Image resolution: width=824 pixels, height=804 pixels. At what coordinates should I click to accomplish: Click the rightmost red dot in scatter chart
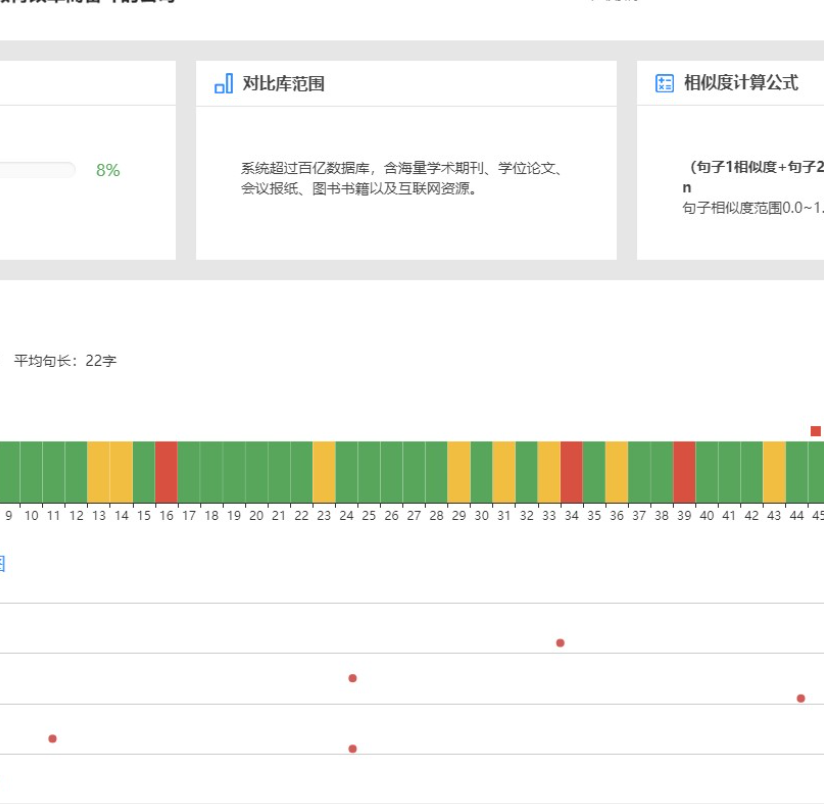[x=801, y=698]
